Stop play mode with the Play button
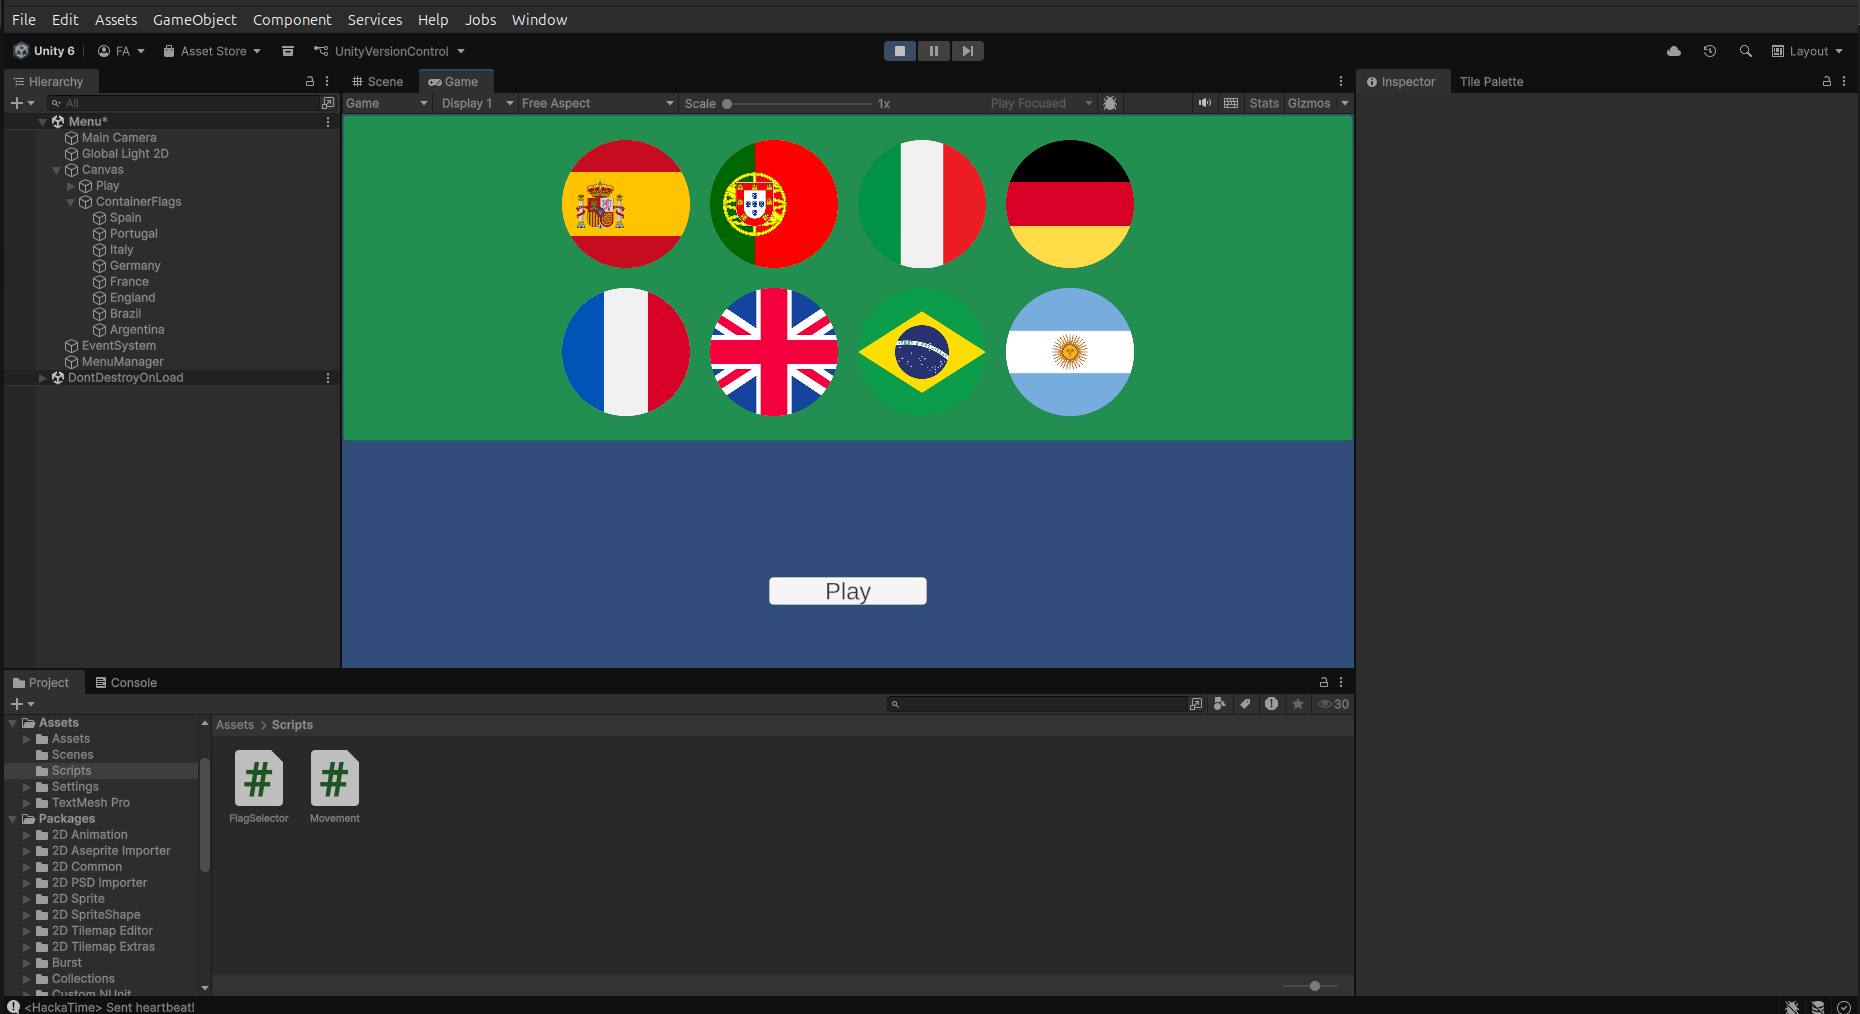This screenshot has height=1014, width=1860. click(899, 51)
